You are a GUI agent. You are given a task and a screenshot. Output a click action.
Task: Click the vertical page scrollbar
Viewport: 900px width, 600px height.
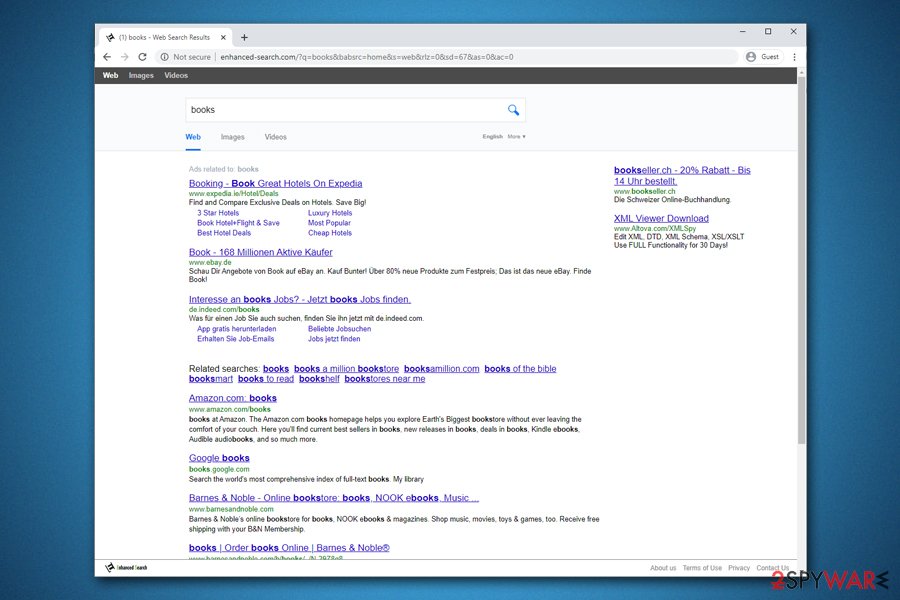point(801,258)
